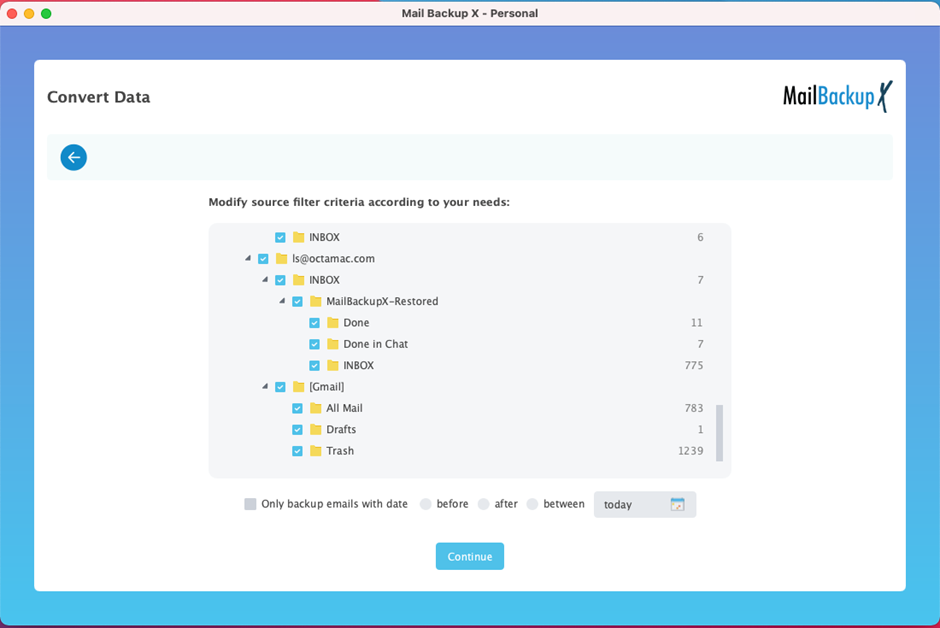
Task: Click the [Gmail] folder label
Action: 327,387
